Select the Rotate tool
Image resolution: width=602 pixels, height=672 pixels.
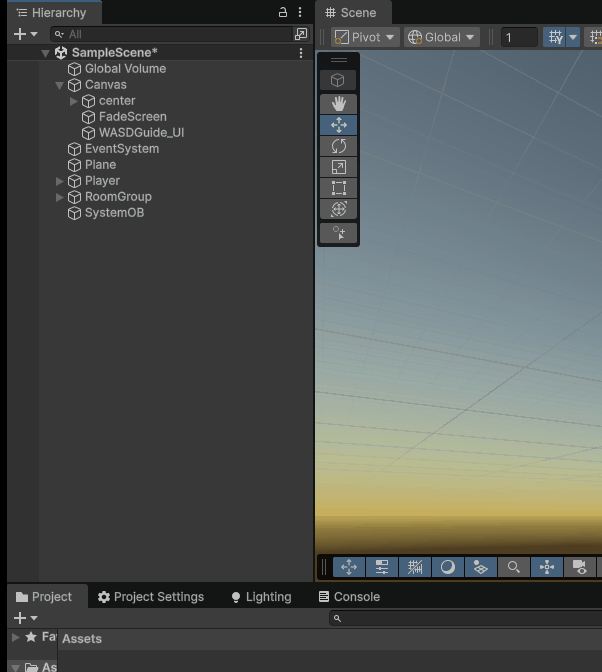point(339,146)
